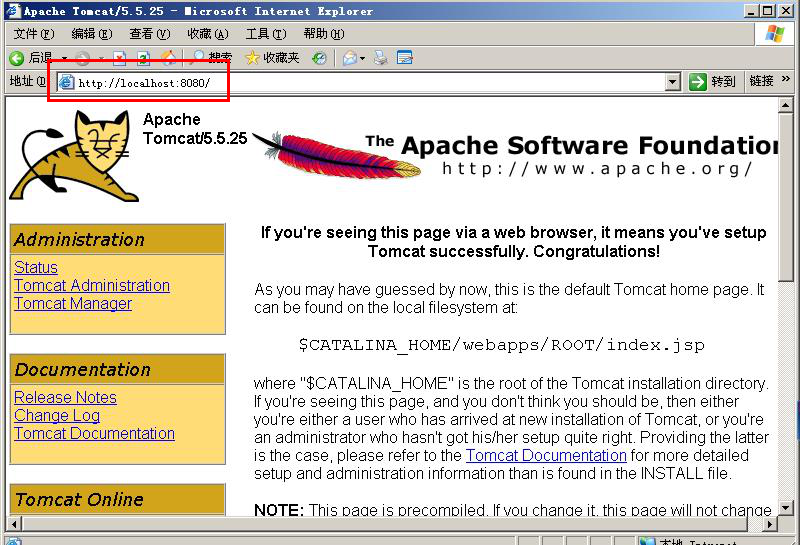Open the File (文件) menu
This screenshot has height=545, width=800.
(x=34, y=34)
